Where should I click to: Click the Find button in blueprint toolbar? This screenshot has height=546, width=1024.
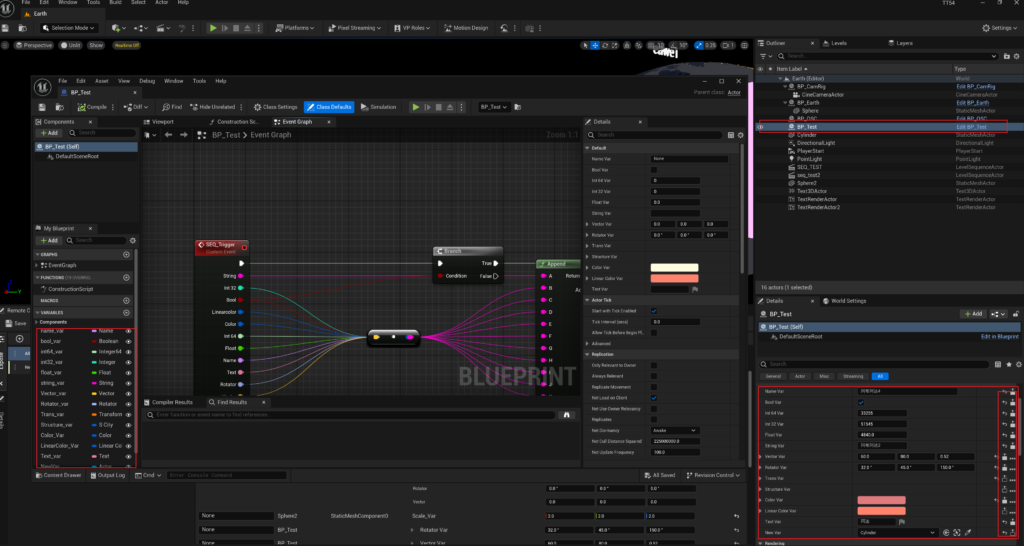click(x=172, y=107)
